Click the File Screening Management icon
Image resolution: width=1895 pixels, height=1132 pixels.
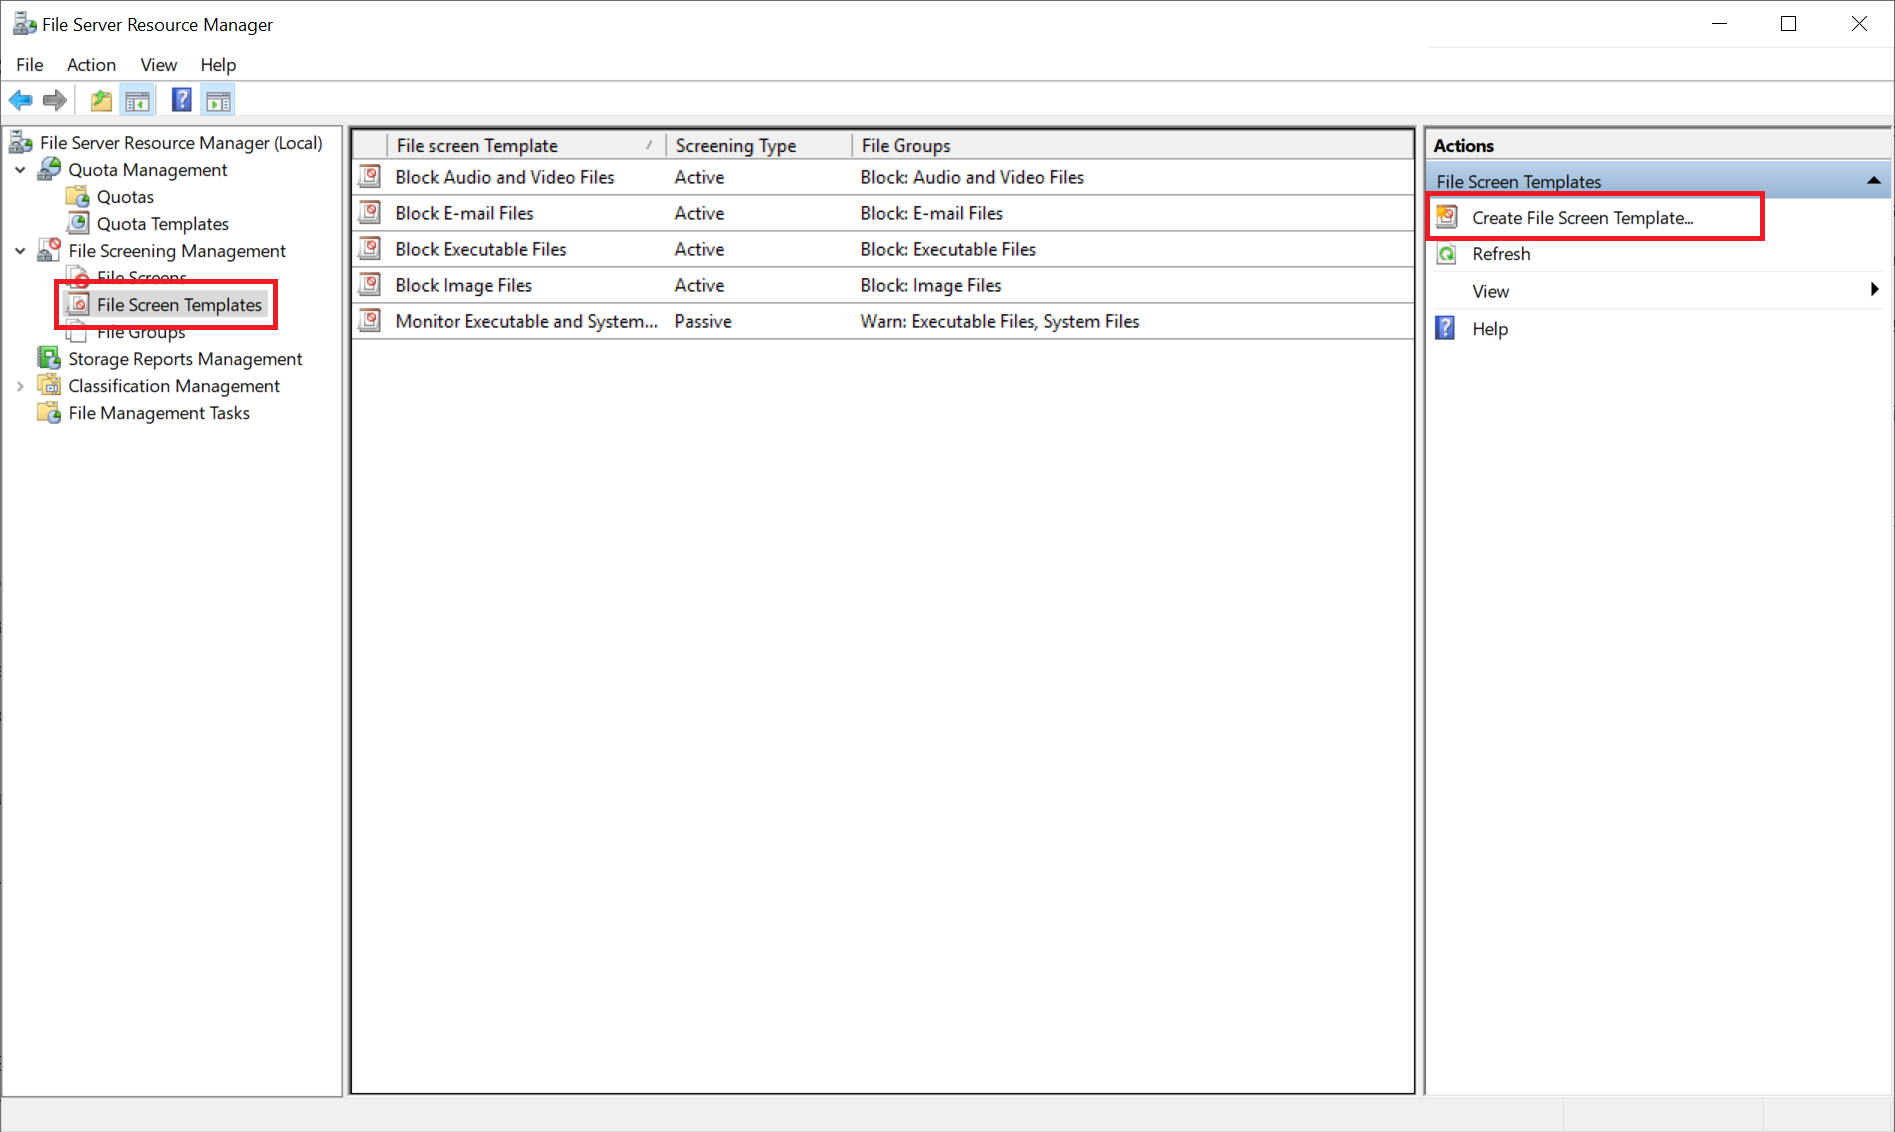click(x=49, y=250)
